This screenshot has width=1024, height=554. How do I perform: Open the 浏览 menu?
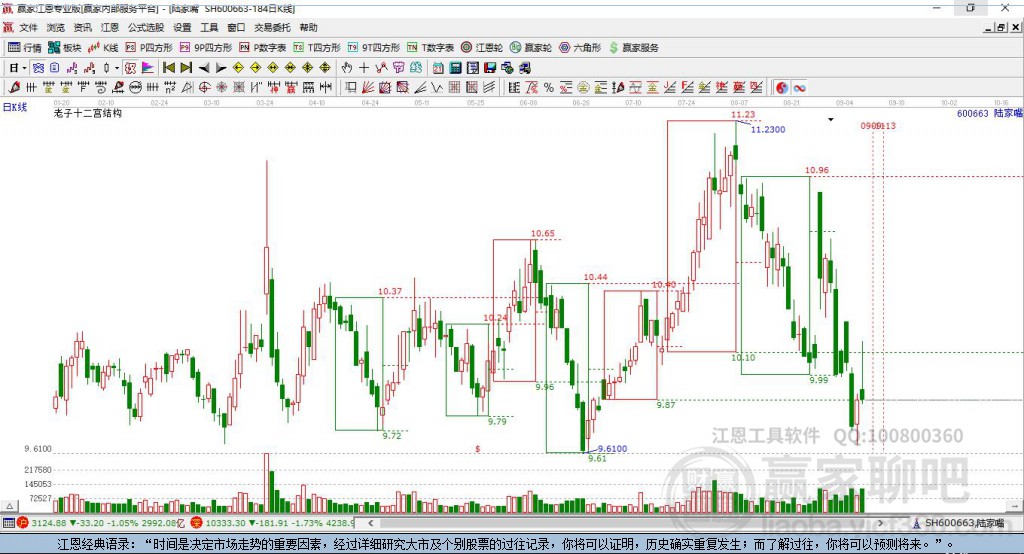[x=56, y=27]
